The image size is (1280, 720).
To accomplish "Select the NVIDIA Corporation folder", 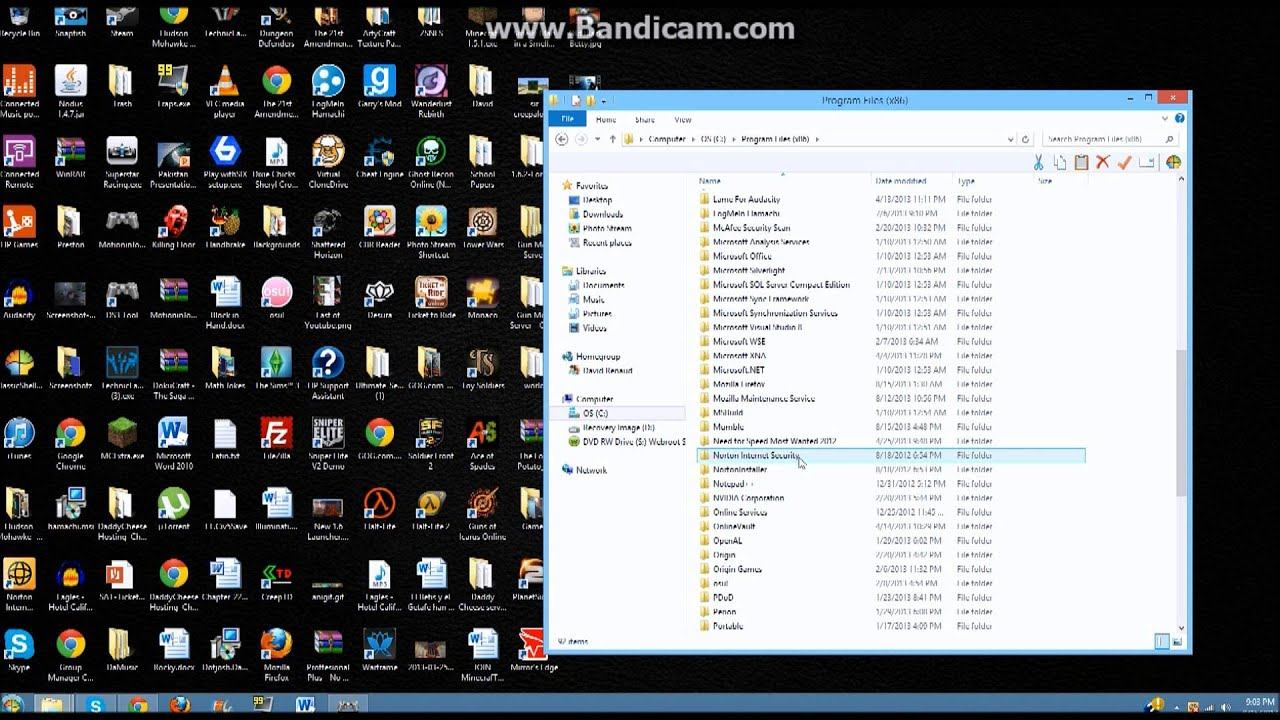I will pos(748,498).
